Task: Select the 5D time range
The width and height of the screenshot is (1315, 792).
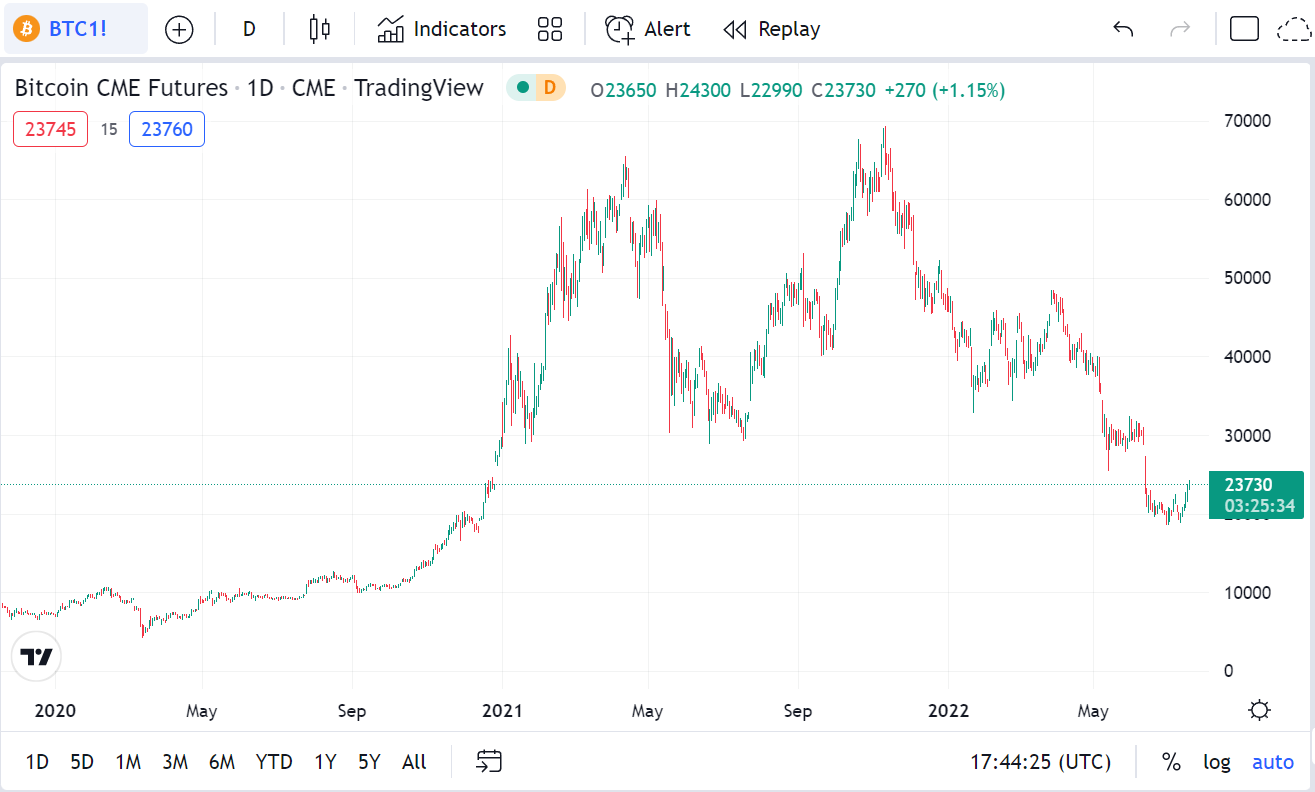Action: click(x=82, y=762)
